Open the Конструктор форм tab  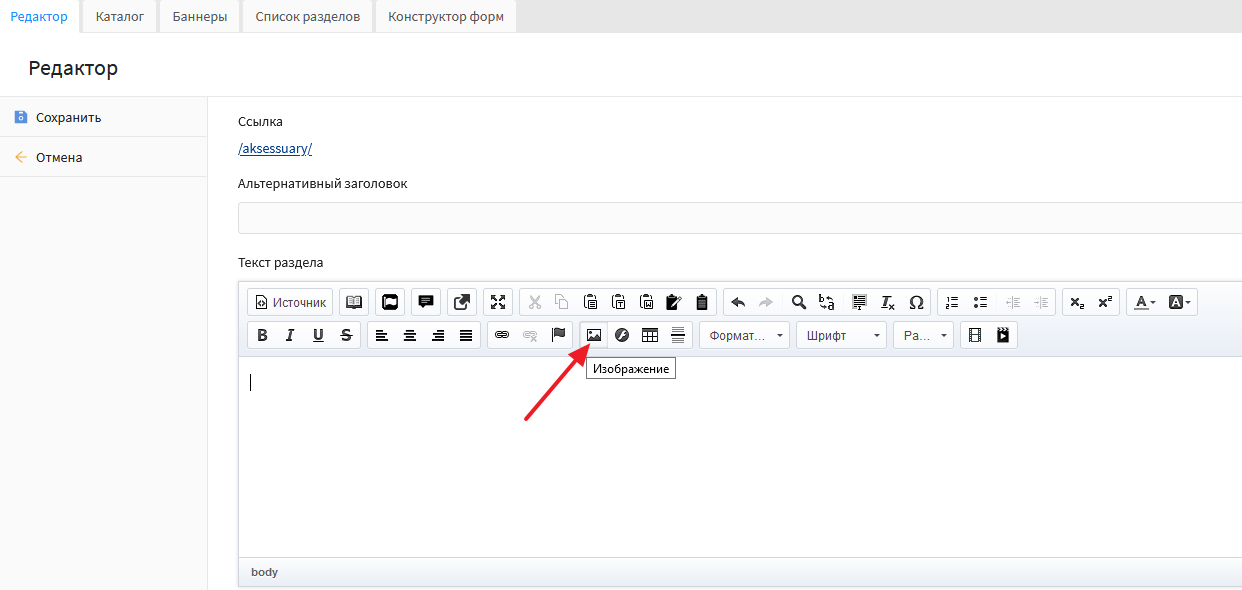click(x=446, y=17)
